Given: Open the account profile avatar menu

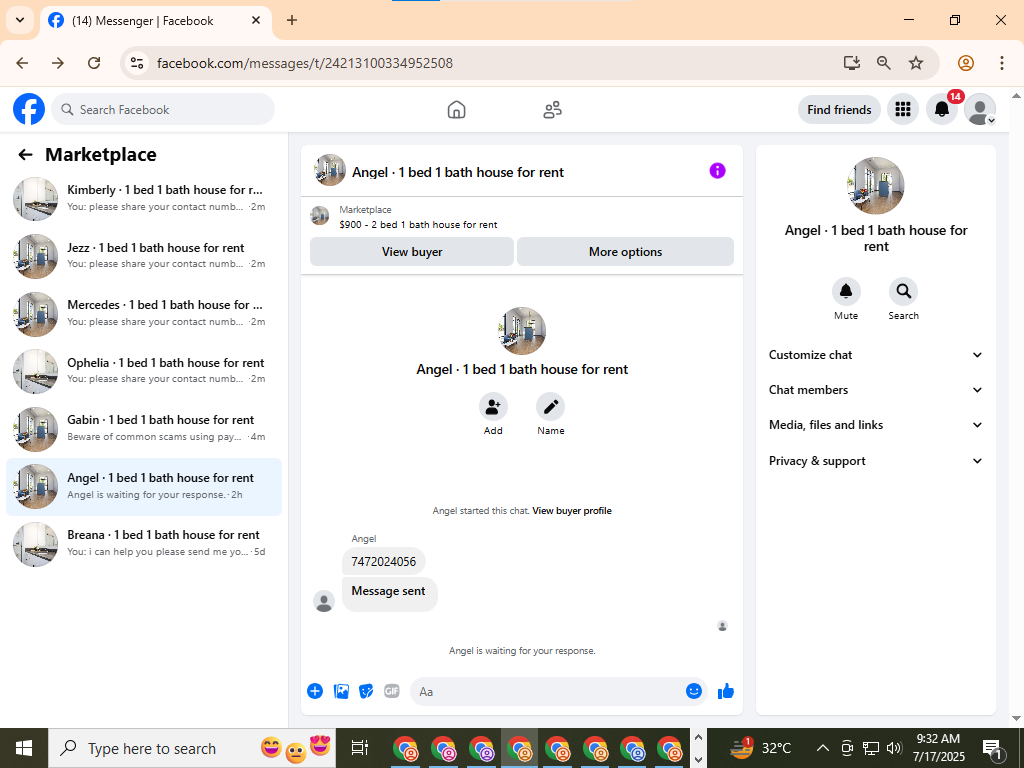Looking at the screenshot, I should coord(980,109).
